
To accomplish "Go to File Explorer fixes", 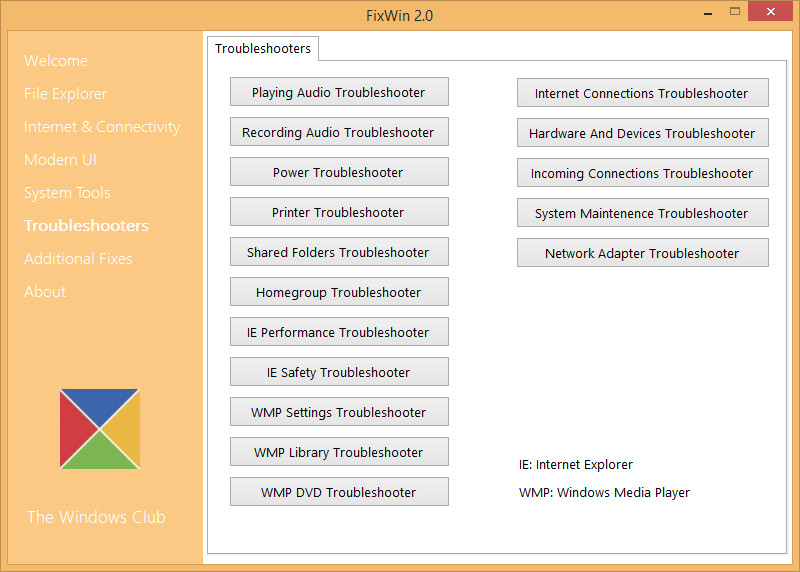I will coord(65,94).
